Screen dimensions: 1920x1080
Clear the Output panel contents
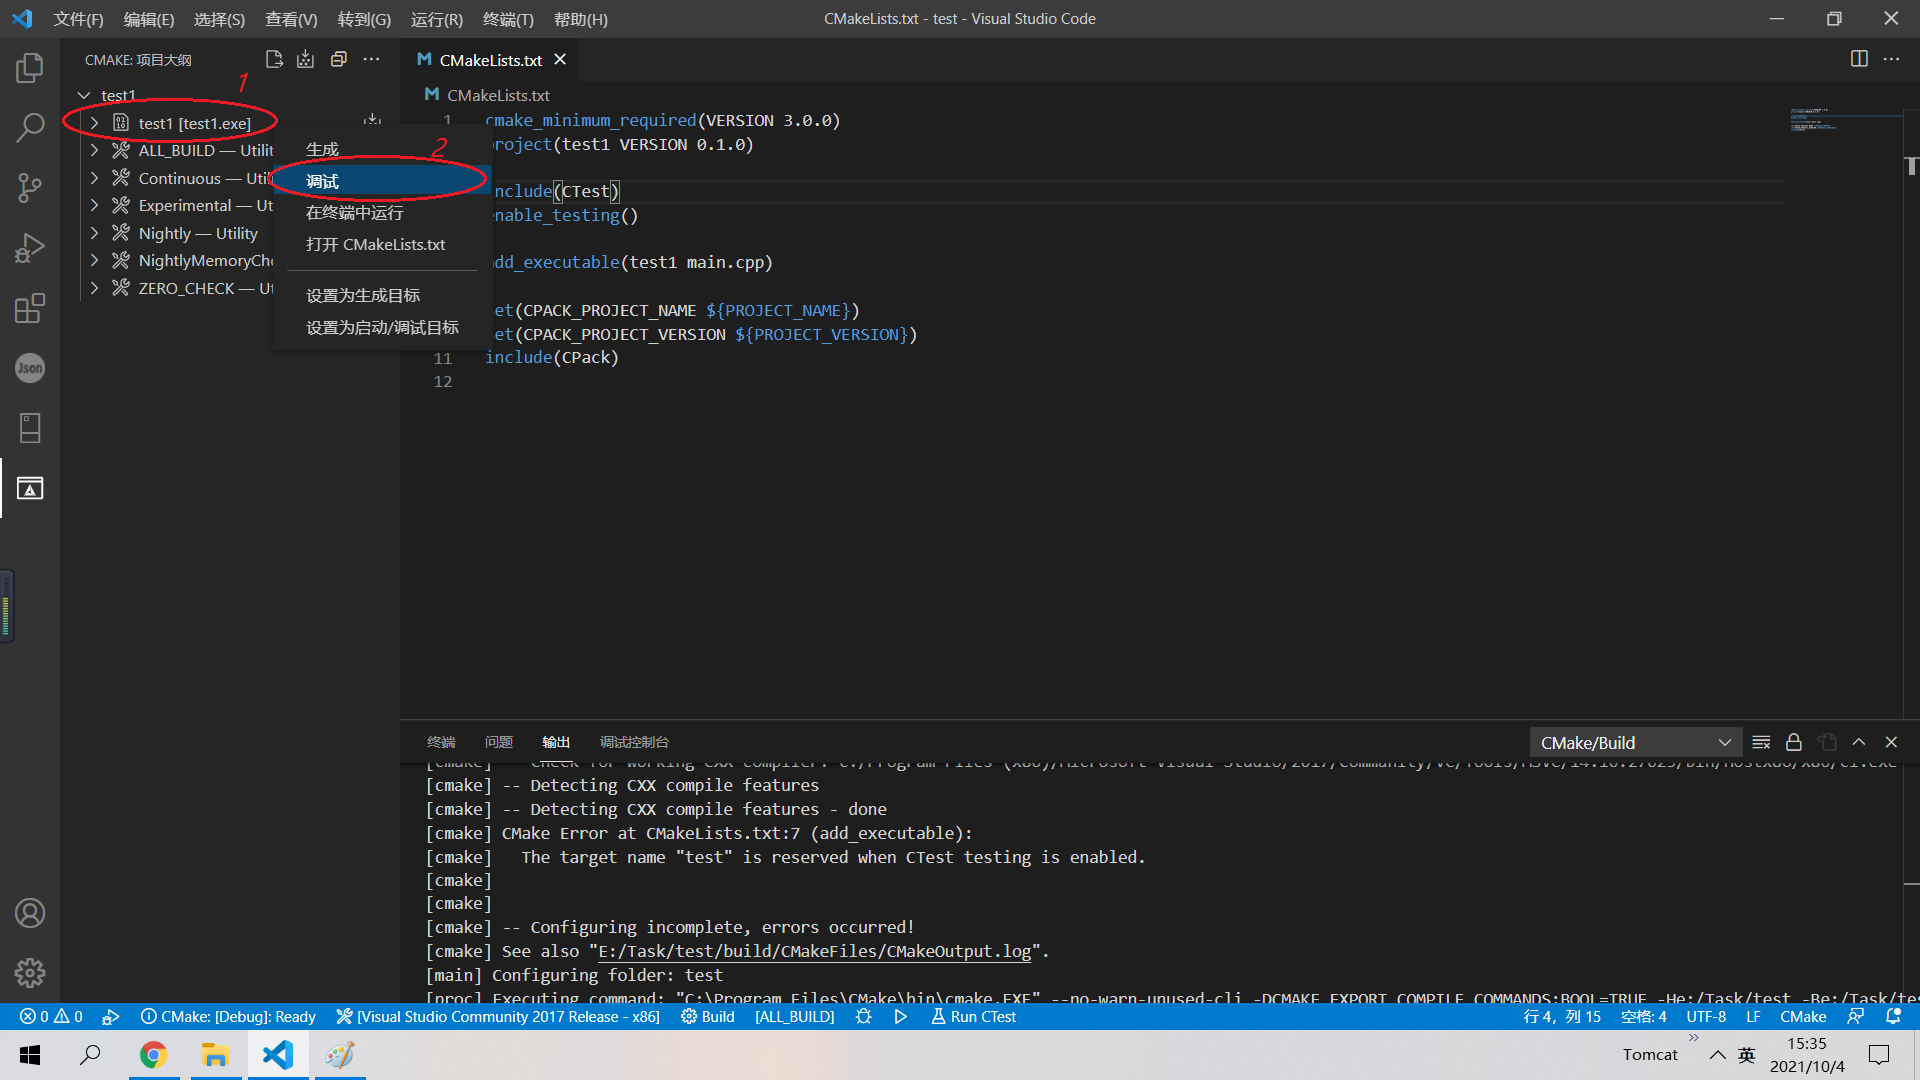pyautogui.click(x=1760, y=742)
